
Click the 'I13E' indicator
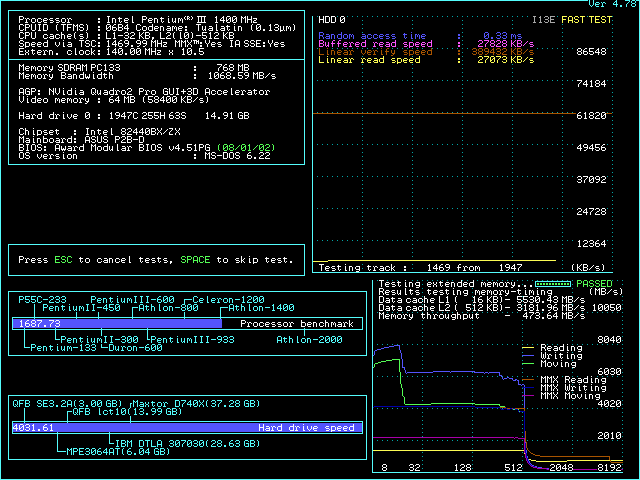point(543,20)
